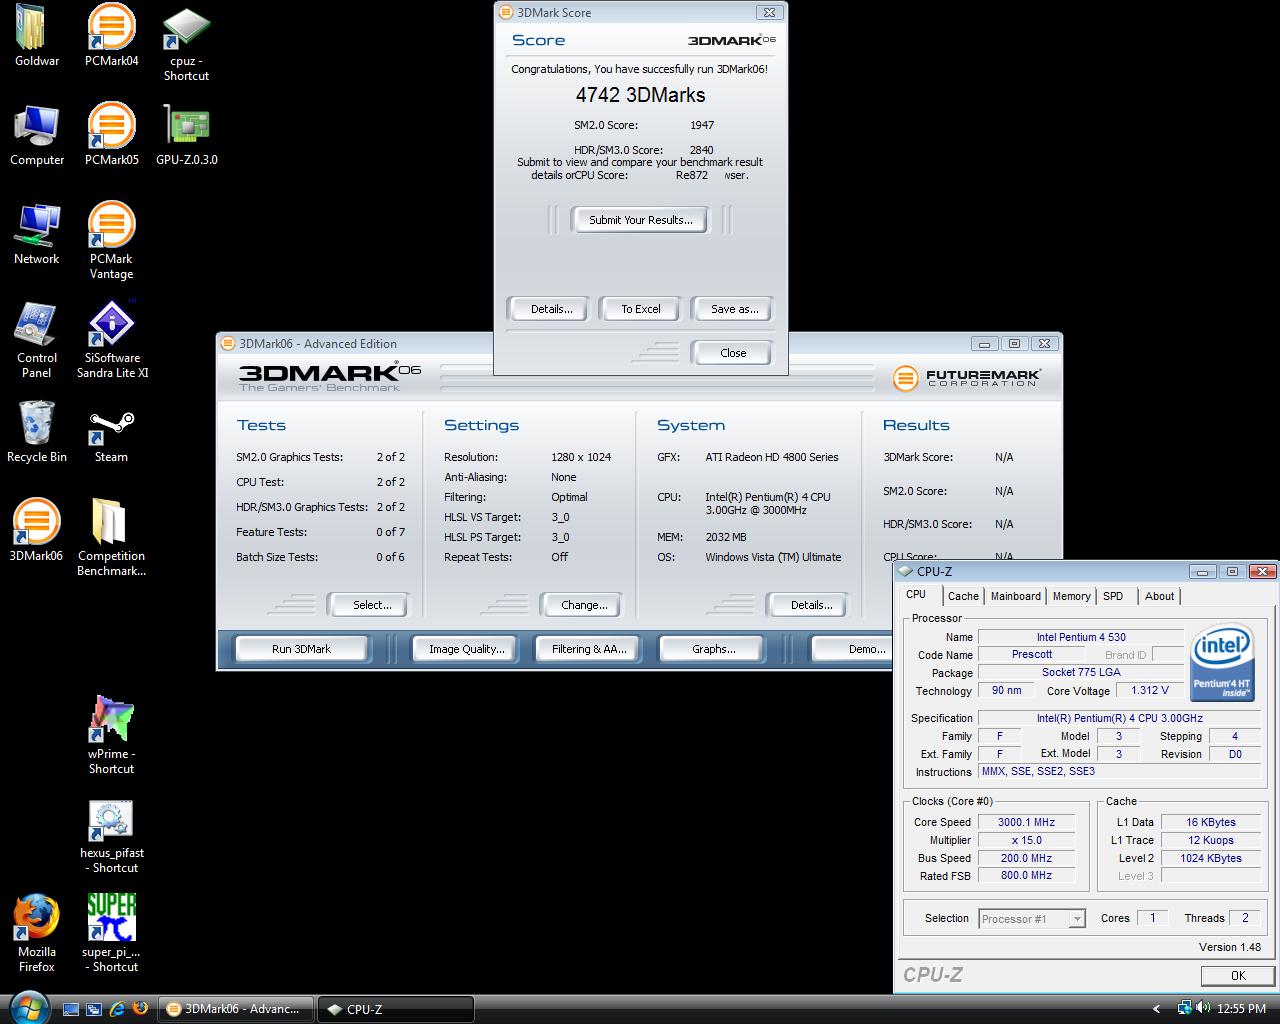Minimize the 3DMark06 Advanced Edition window
Image resolution: width=1280 pixels, height=1024 pixels.
(984, 343)
